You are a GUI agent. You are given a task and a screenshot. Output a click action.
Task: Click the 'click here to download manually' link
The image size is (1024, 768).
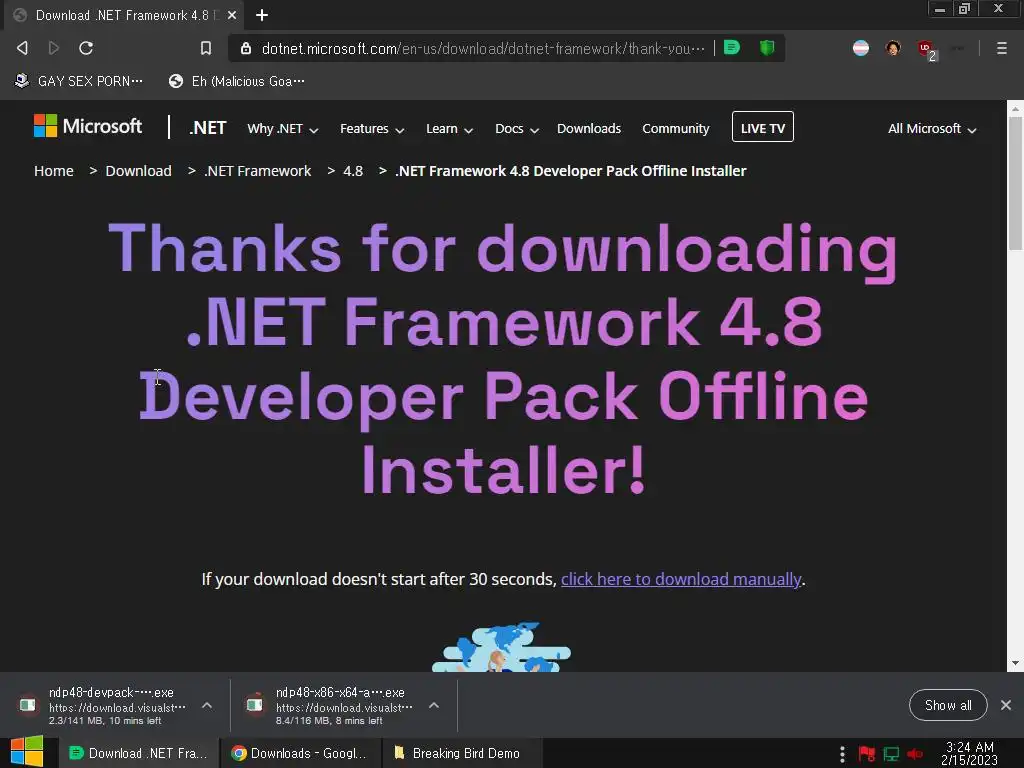pyautogui.click(x=680, y=579)
